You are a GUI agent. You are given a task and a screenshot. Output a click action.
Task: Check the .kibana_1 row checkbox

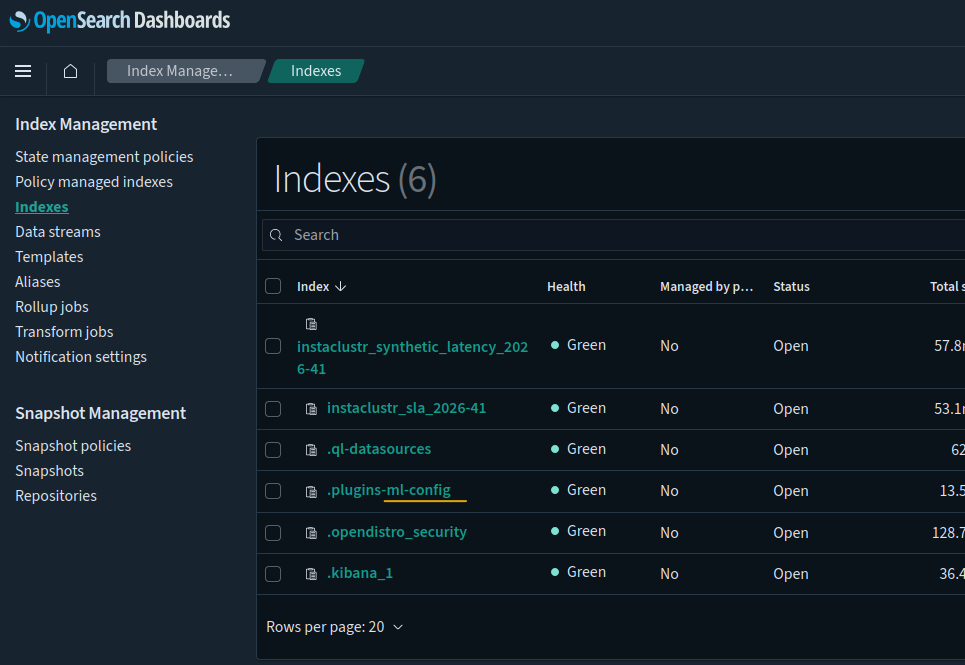point(273,574)
